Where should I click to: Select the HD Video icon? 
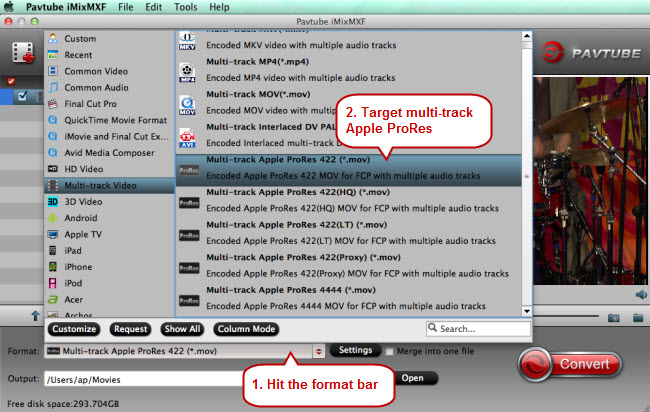point(53,169)
